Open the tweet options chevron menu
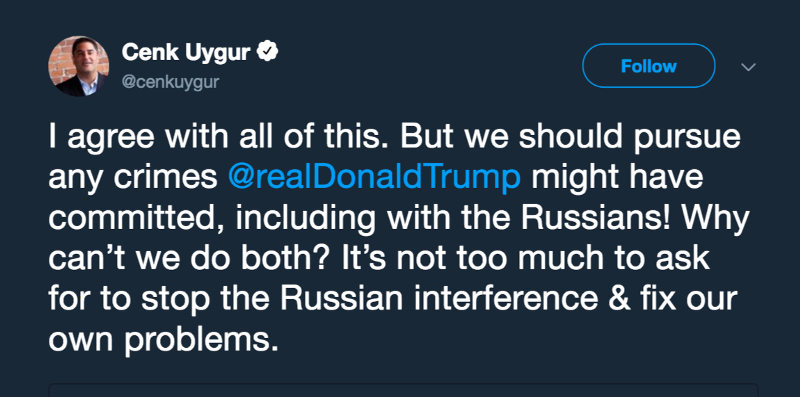 tap(748, 67)
